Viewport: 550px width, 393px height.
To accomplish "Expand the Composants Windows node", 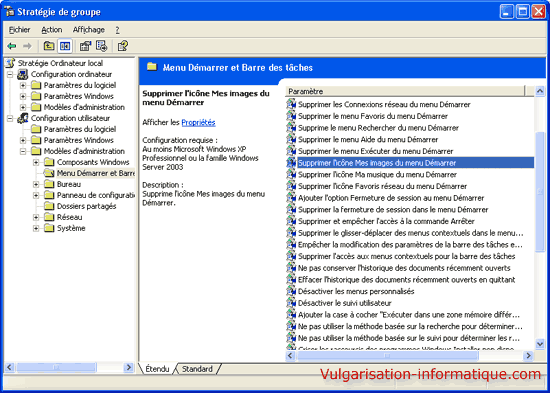I will pos(36,162).
